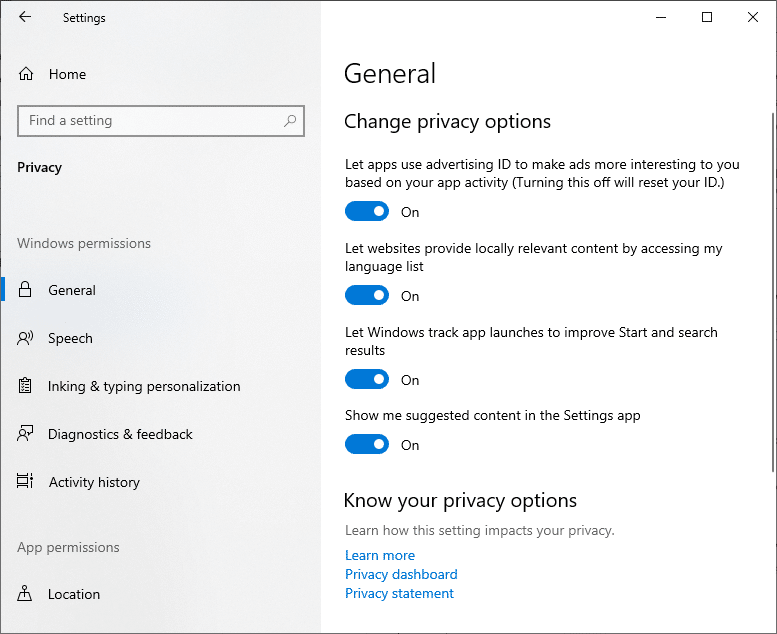Viewport: 777px width, 634px height.
Task: Click the Activity history icon
Action: pos(26,482)
